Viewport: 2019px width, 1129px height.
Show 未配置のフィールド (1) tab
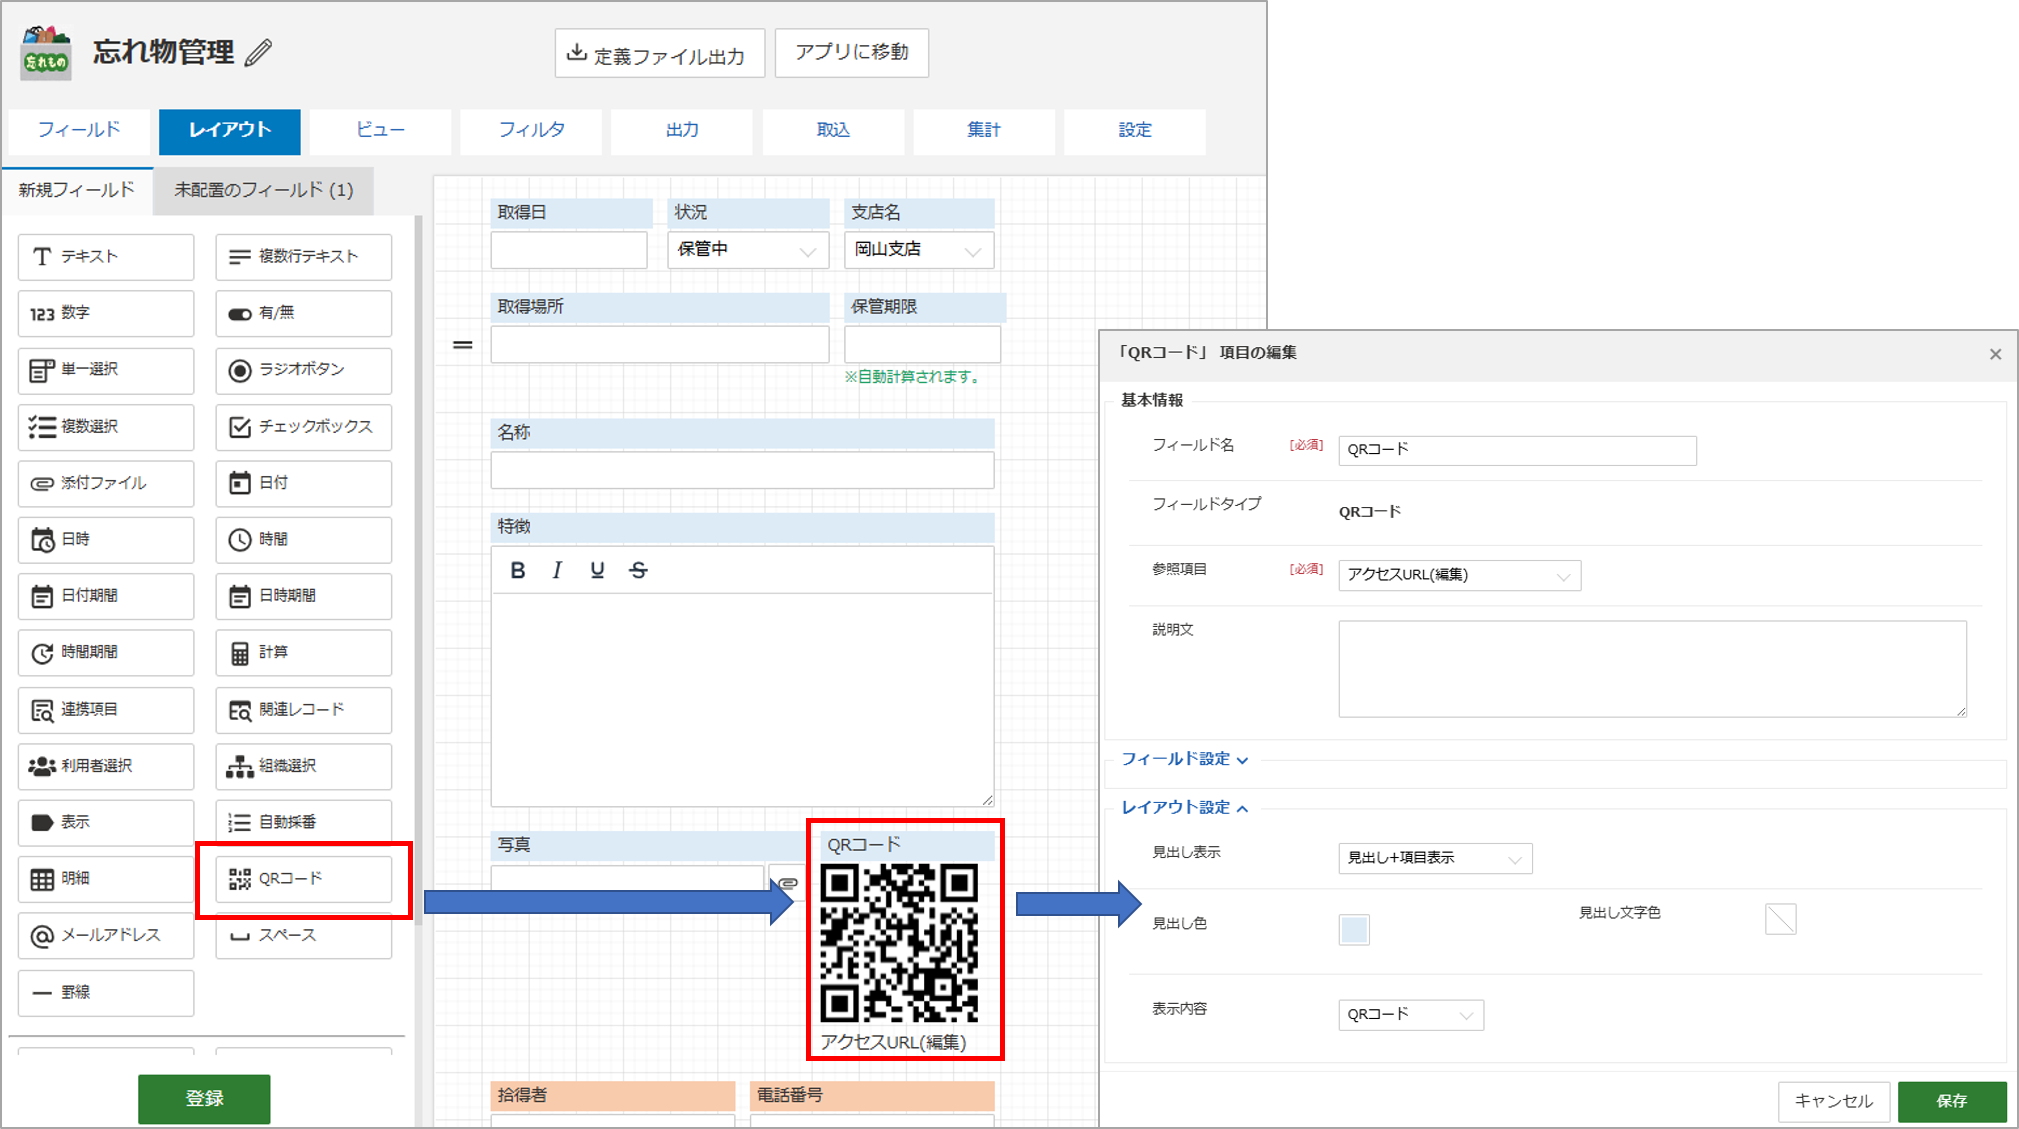[x=264, y=190]
